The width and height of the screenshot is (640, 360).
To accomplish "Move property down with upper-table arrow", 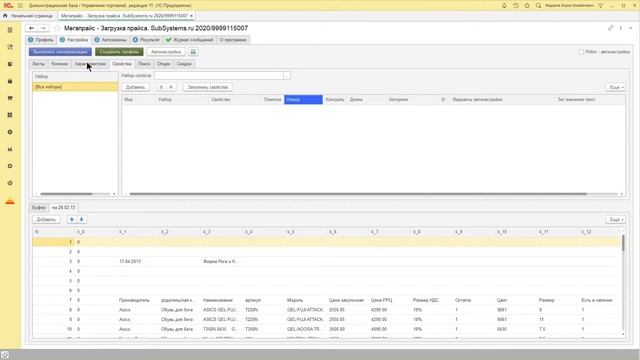I will point(171,87).
